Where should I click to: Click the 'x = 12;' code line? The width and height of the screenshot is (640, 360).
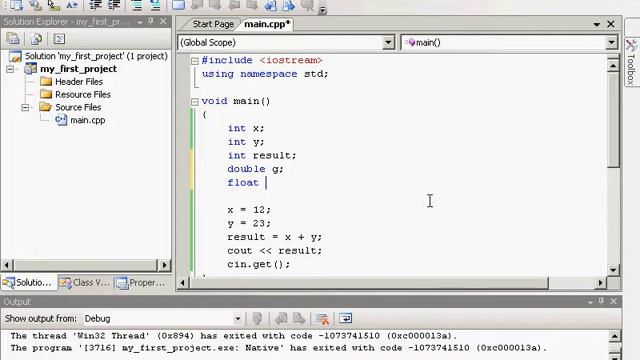249,210
